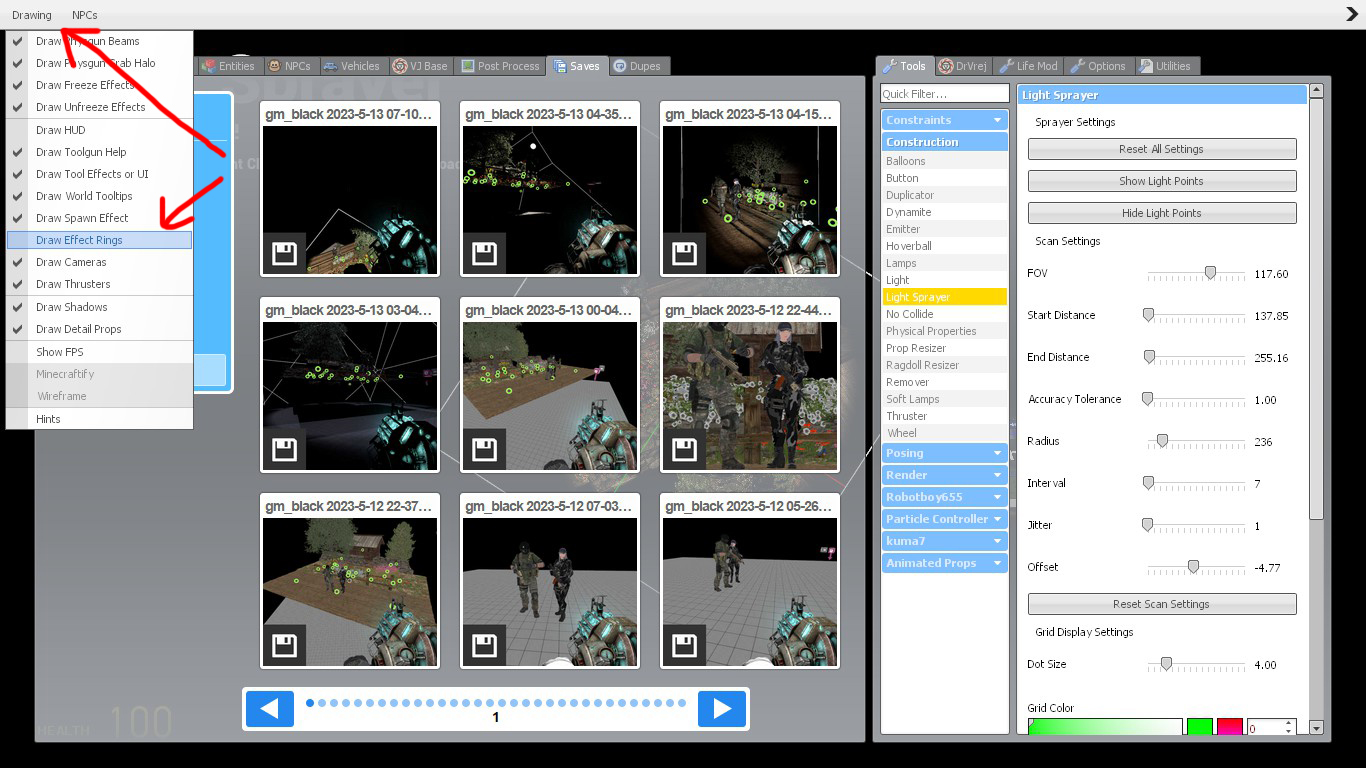This screenshot has width=1366, height=768.
Task: Expand the Animated Props category
Action: [x=945, y=563]
